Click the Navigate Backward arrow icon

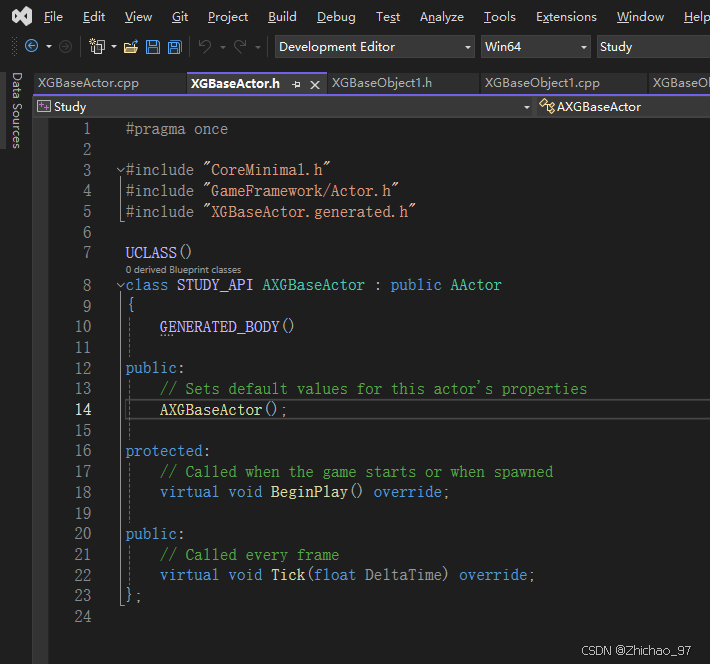pos(31,47)
